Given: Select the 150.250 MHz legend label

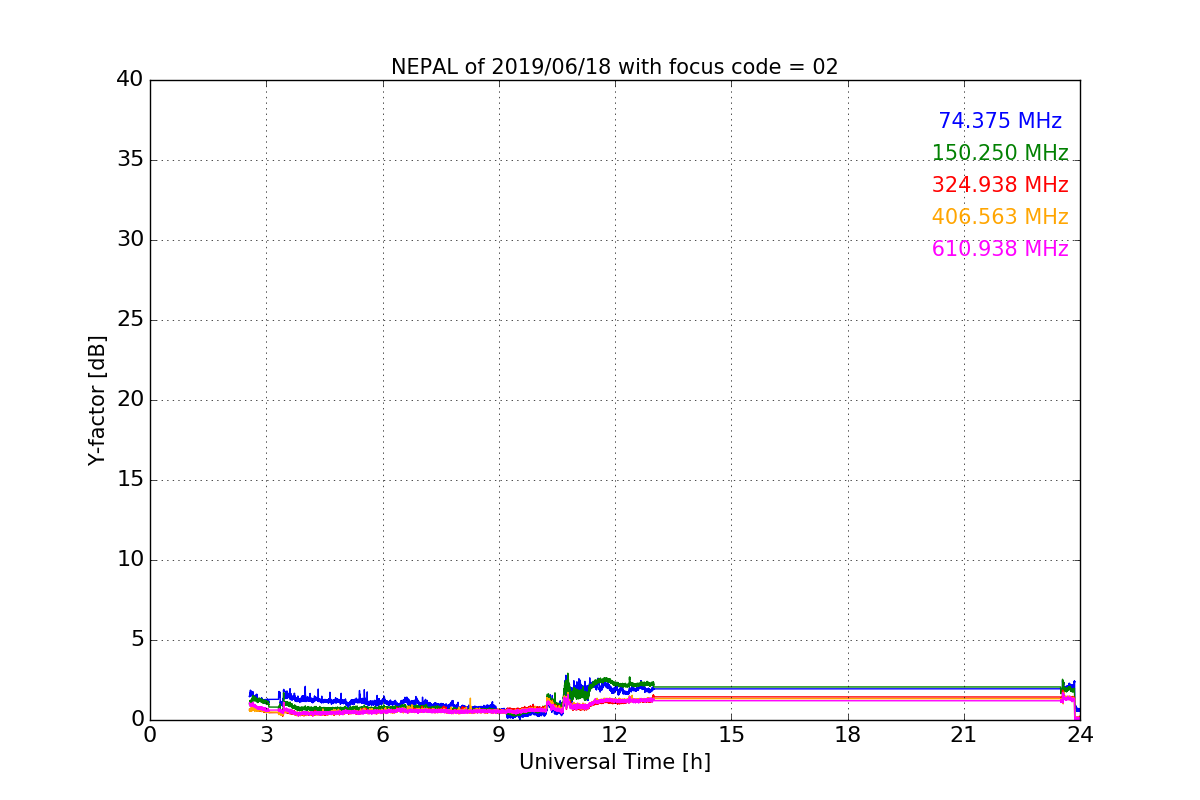Looking at the screenshot, I should 1000,153.
